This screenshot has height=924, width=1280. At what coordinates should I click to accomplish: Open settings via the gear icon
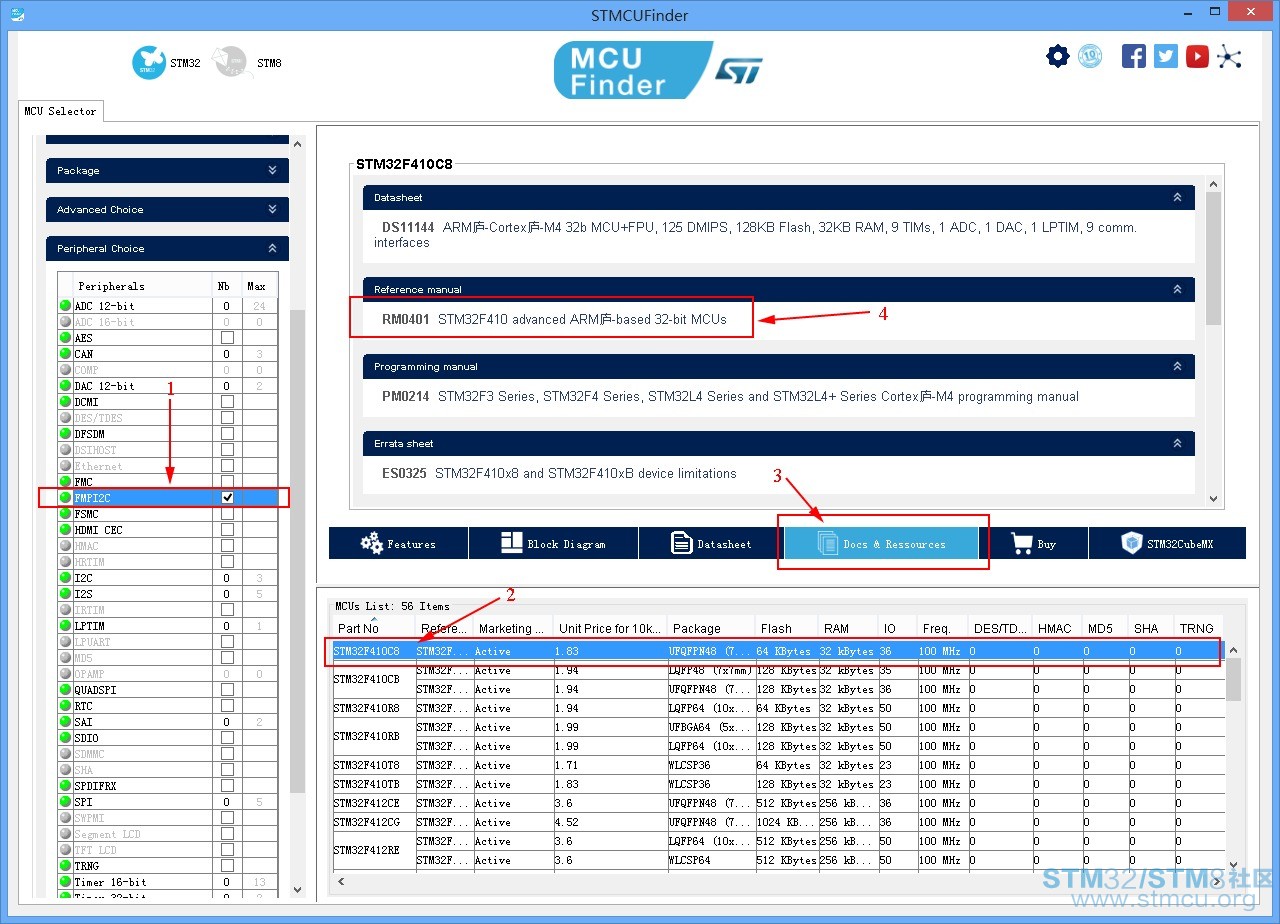1058,56
